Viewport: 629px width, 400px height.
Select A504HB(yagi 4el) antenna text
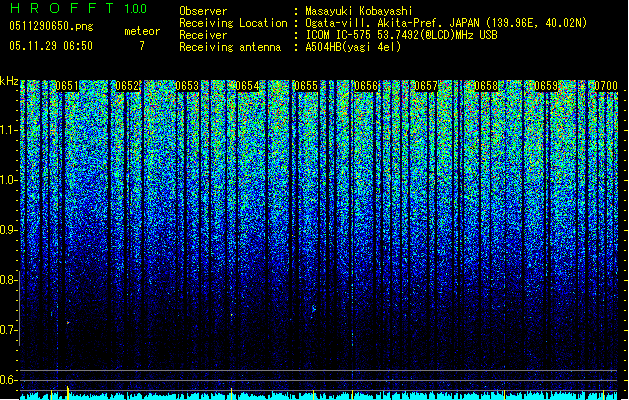(353, 47)
